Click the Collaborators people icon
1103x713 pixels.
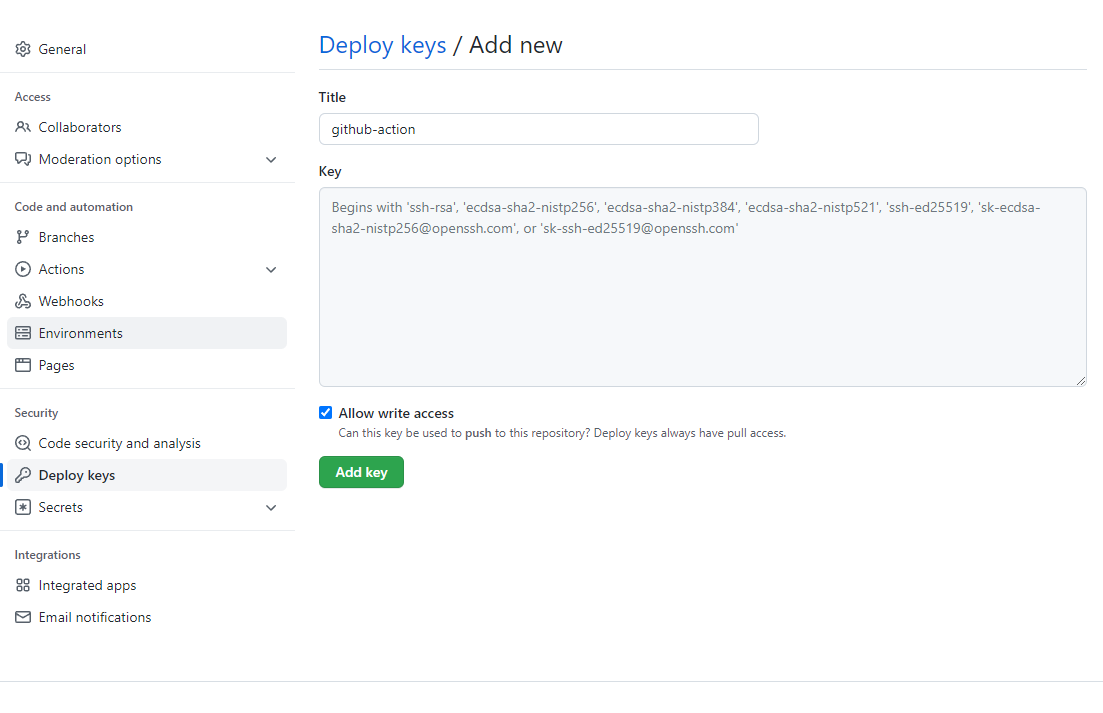[23, 127]
